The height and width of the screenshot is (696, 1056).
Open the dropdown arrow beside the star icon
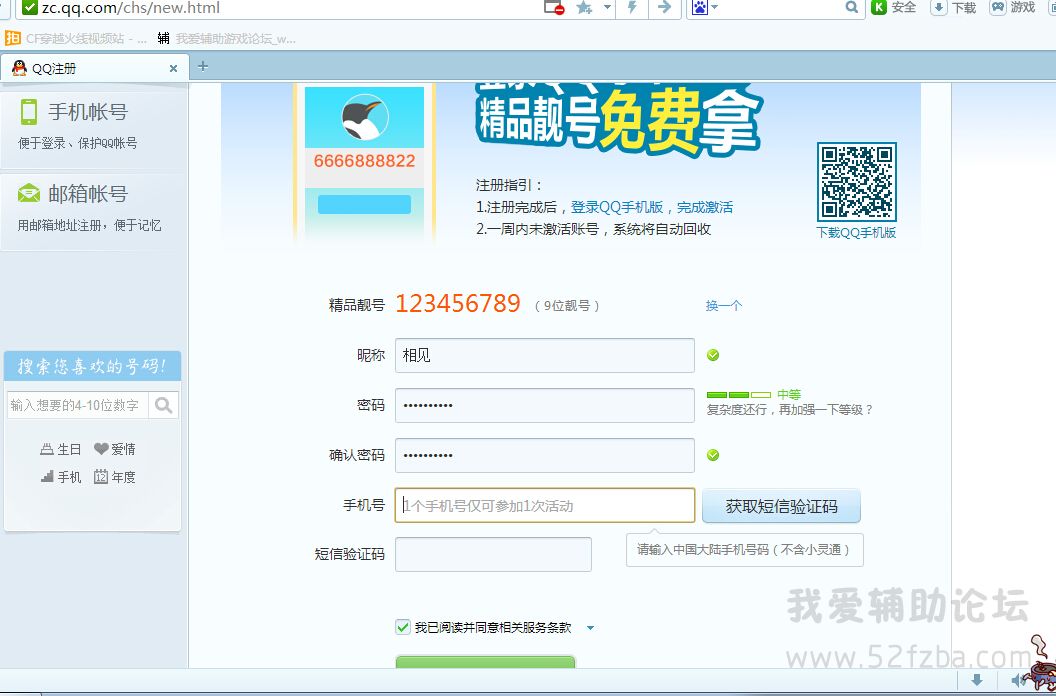click(607, 7)
